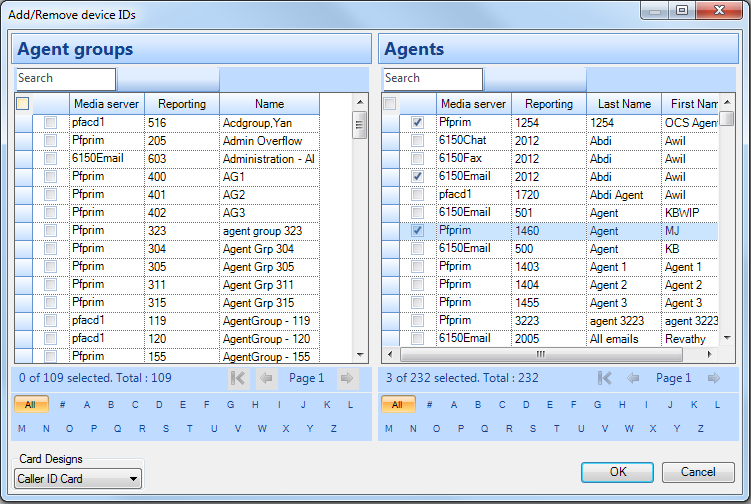Screen dimensions: 751x504
Task: Uncheck the agent 1460 MJ checkbox
Action: (418, 231)
